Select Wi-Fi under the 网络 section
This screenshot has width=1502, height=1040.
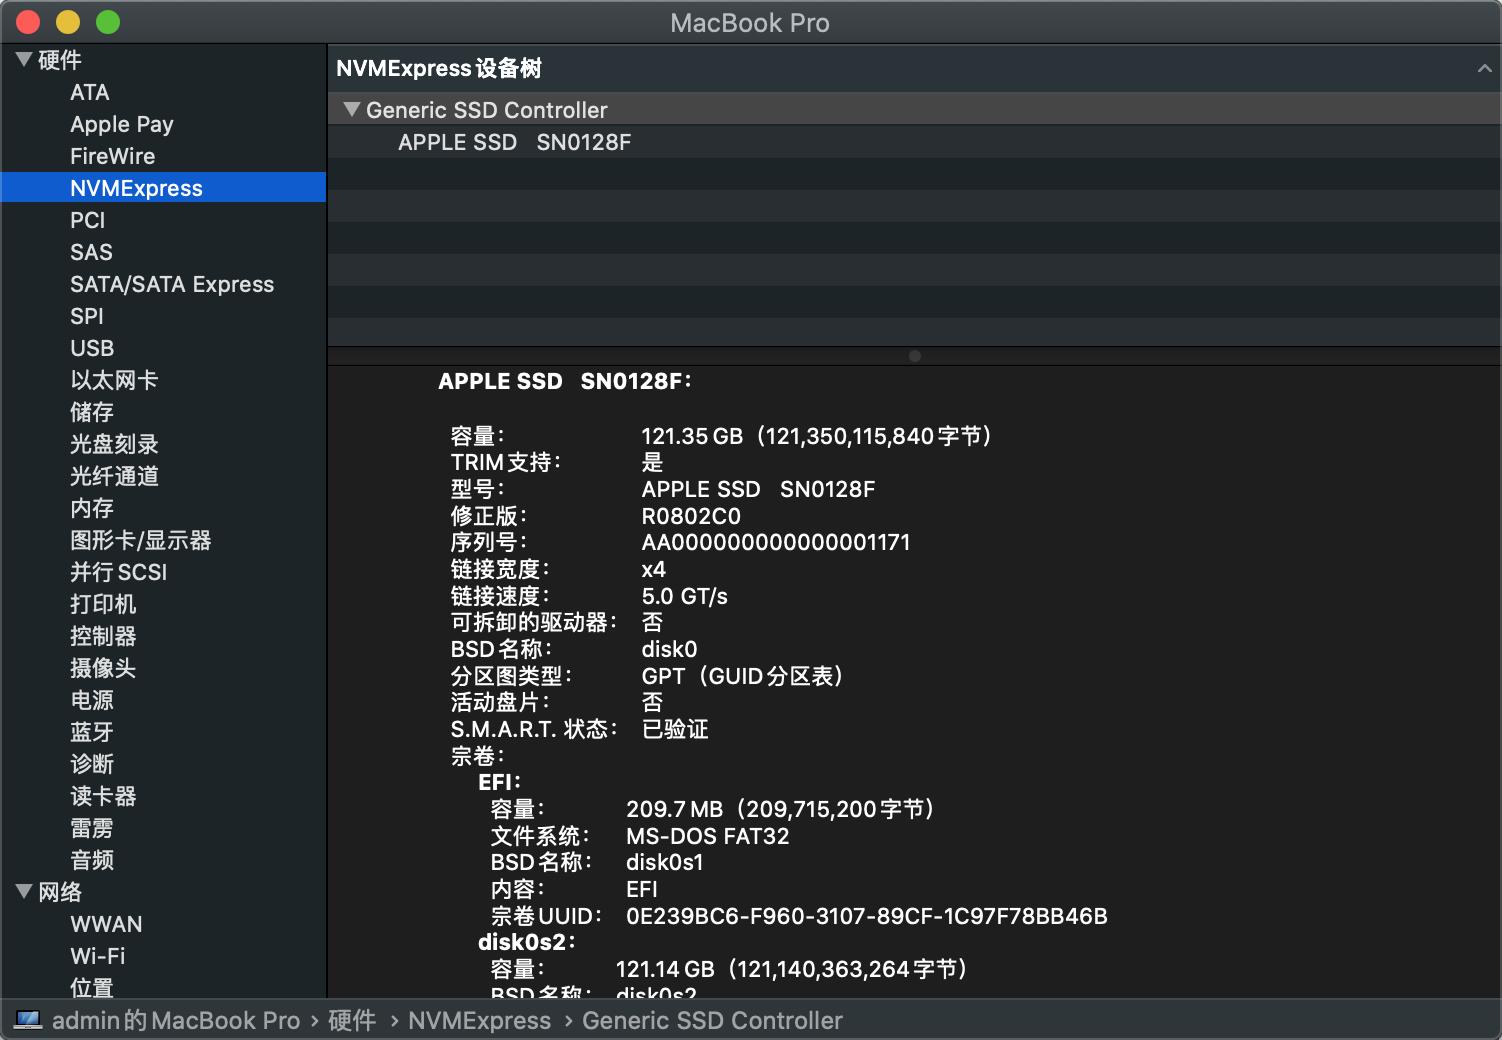coord(97,956)
